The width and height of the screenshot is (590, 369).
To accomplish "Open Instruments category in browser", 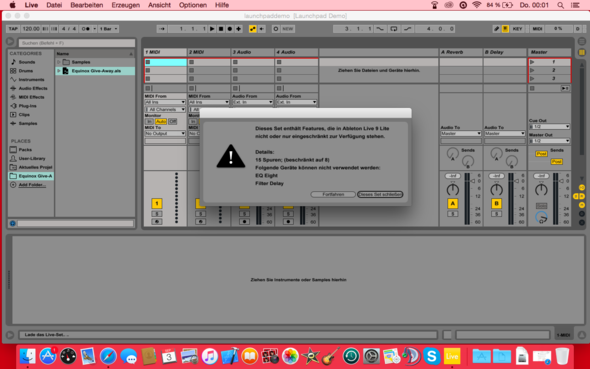I will point(31,80).
